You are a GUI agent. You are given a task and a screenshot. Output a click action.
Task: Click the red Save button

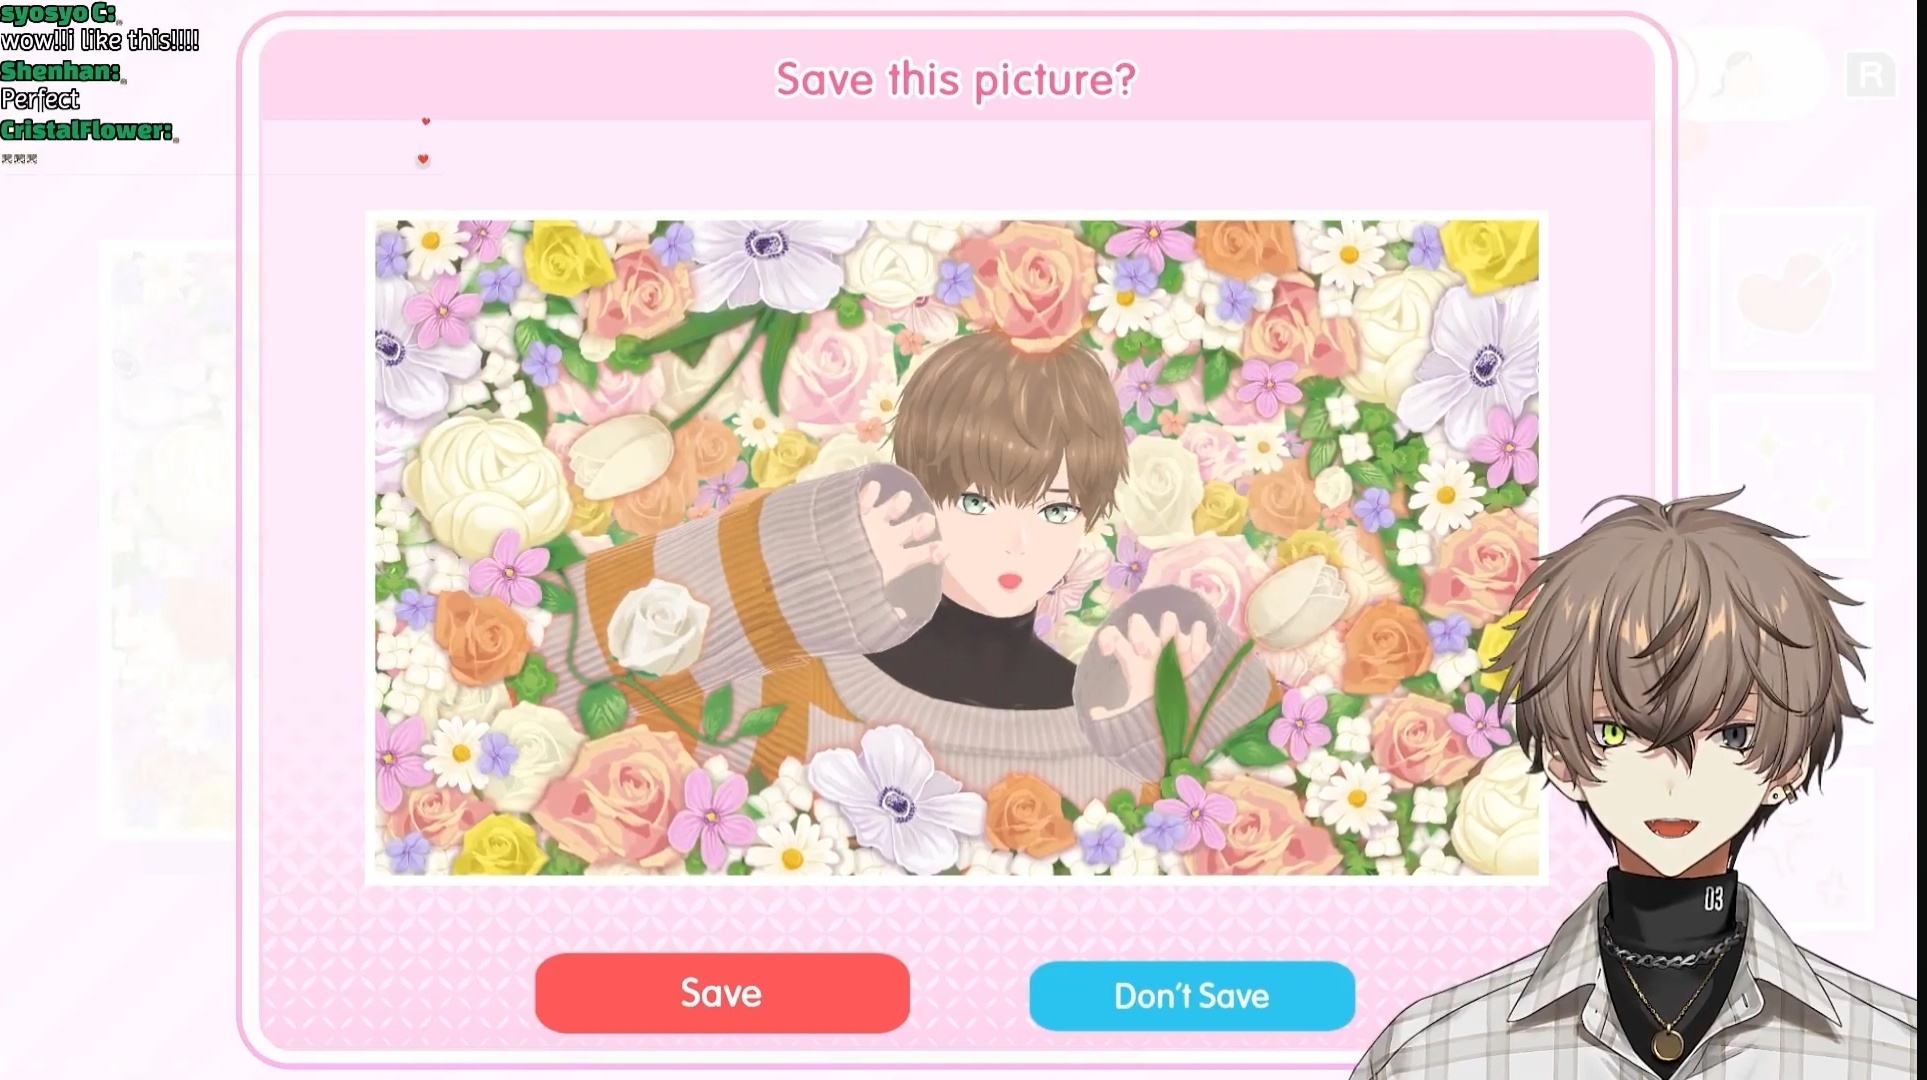click(722, 993)
